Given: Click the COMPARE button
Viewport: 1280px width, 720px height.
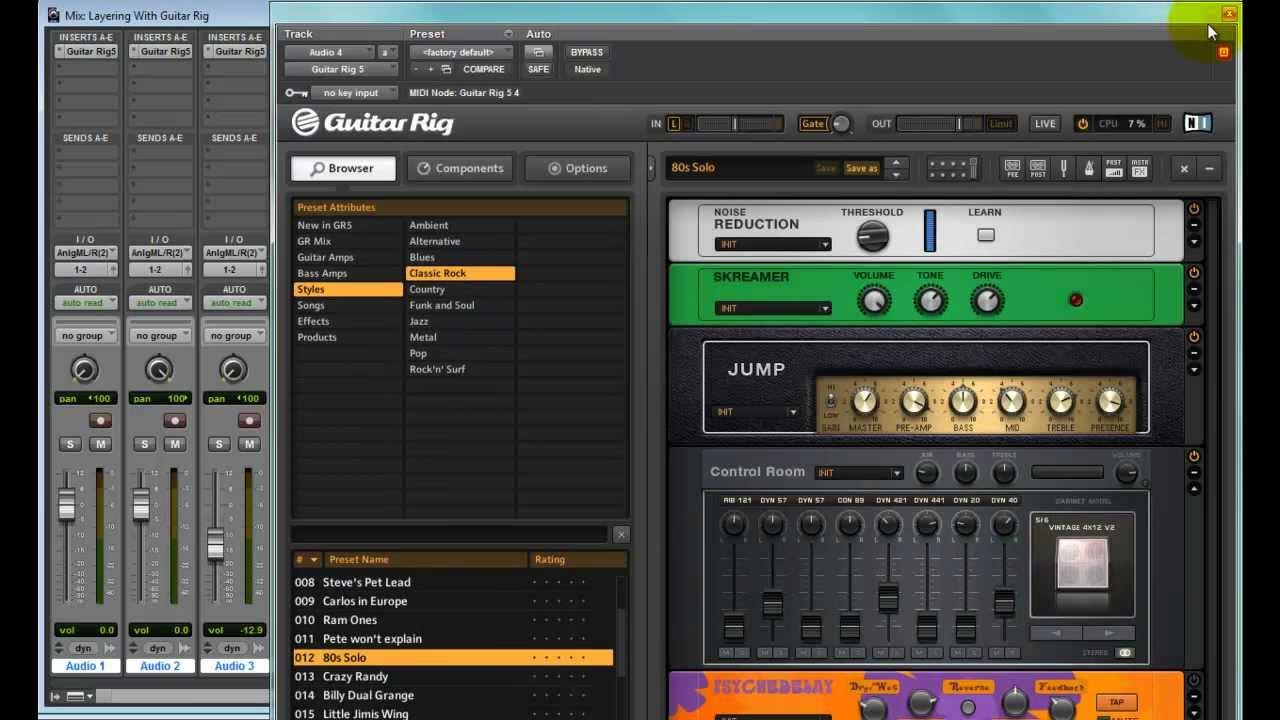Looking at the screenshot, I should [x=484, y=69].
